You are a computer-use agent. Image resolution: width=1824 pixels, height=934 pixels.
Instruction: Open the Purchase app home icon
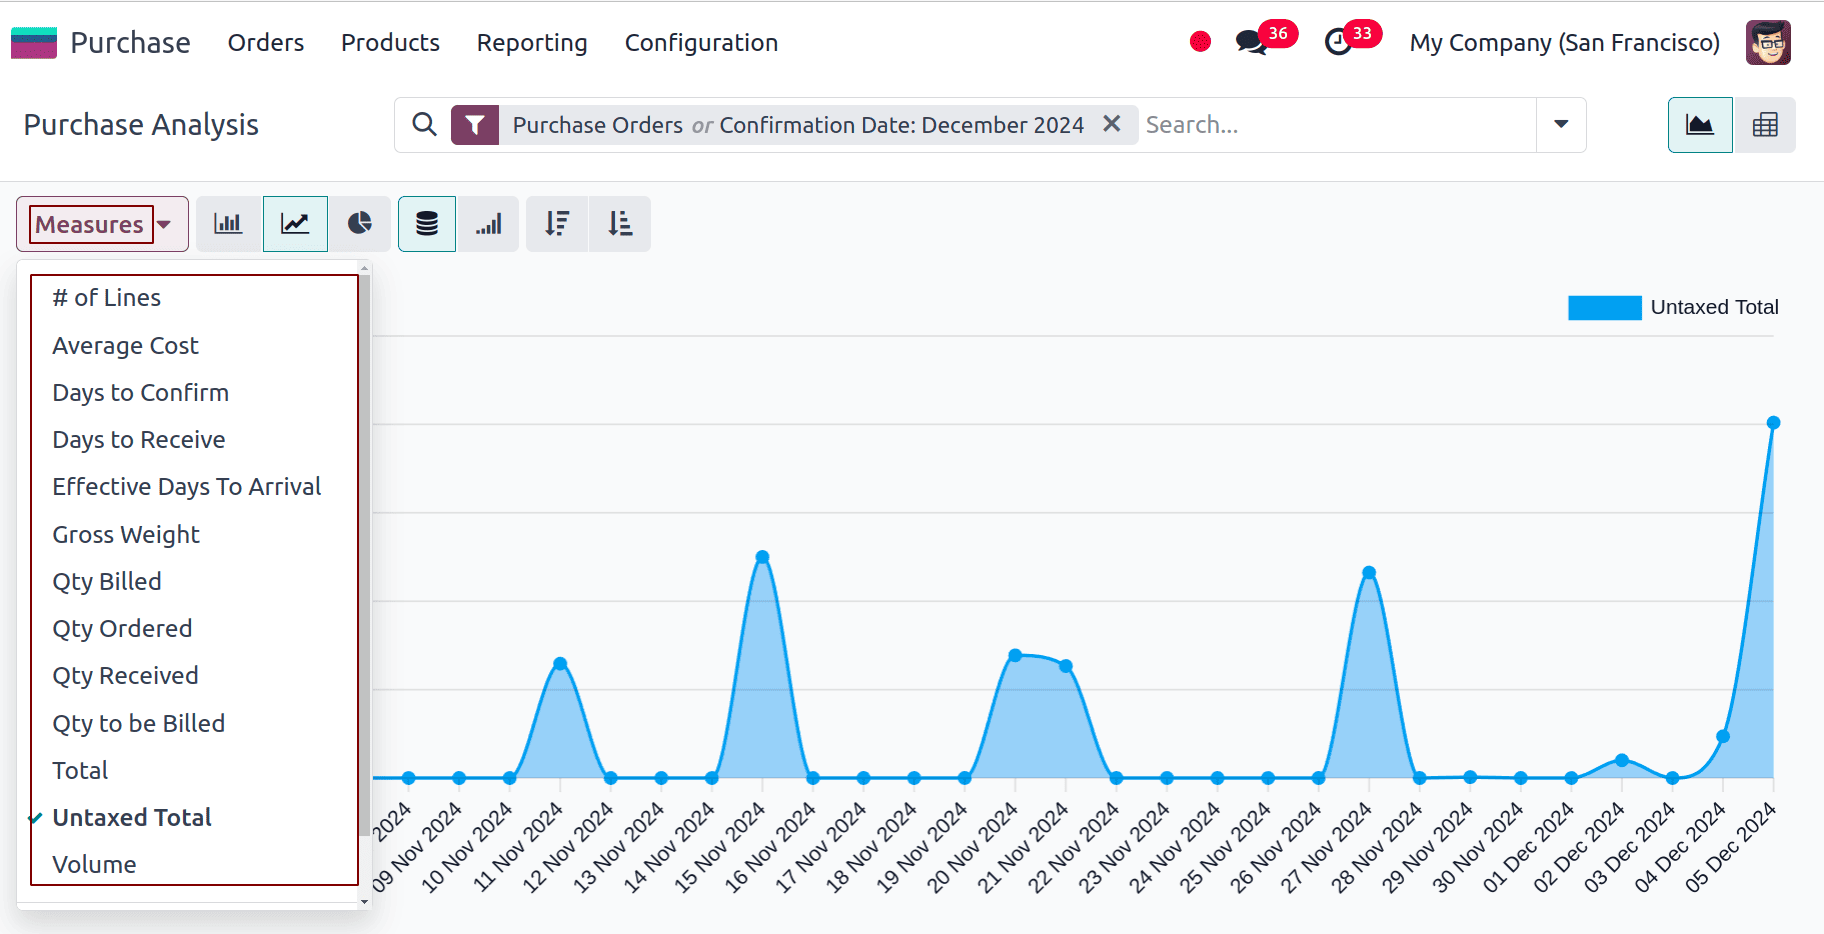34,43
